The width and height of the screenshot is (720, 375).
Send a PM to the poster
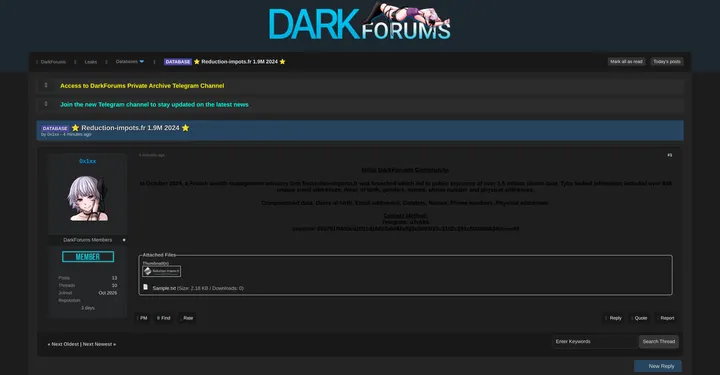coord(142,318)
